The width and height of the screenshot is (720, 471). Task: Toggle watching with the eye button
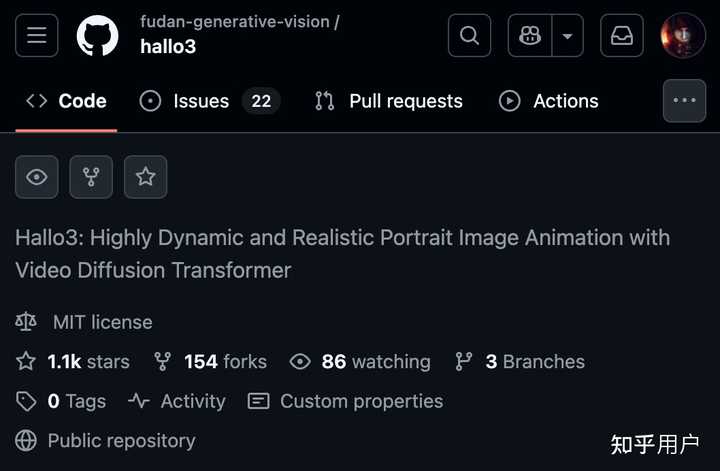[37, 177]
